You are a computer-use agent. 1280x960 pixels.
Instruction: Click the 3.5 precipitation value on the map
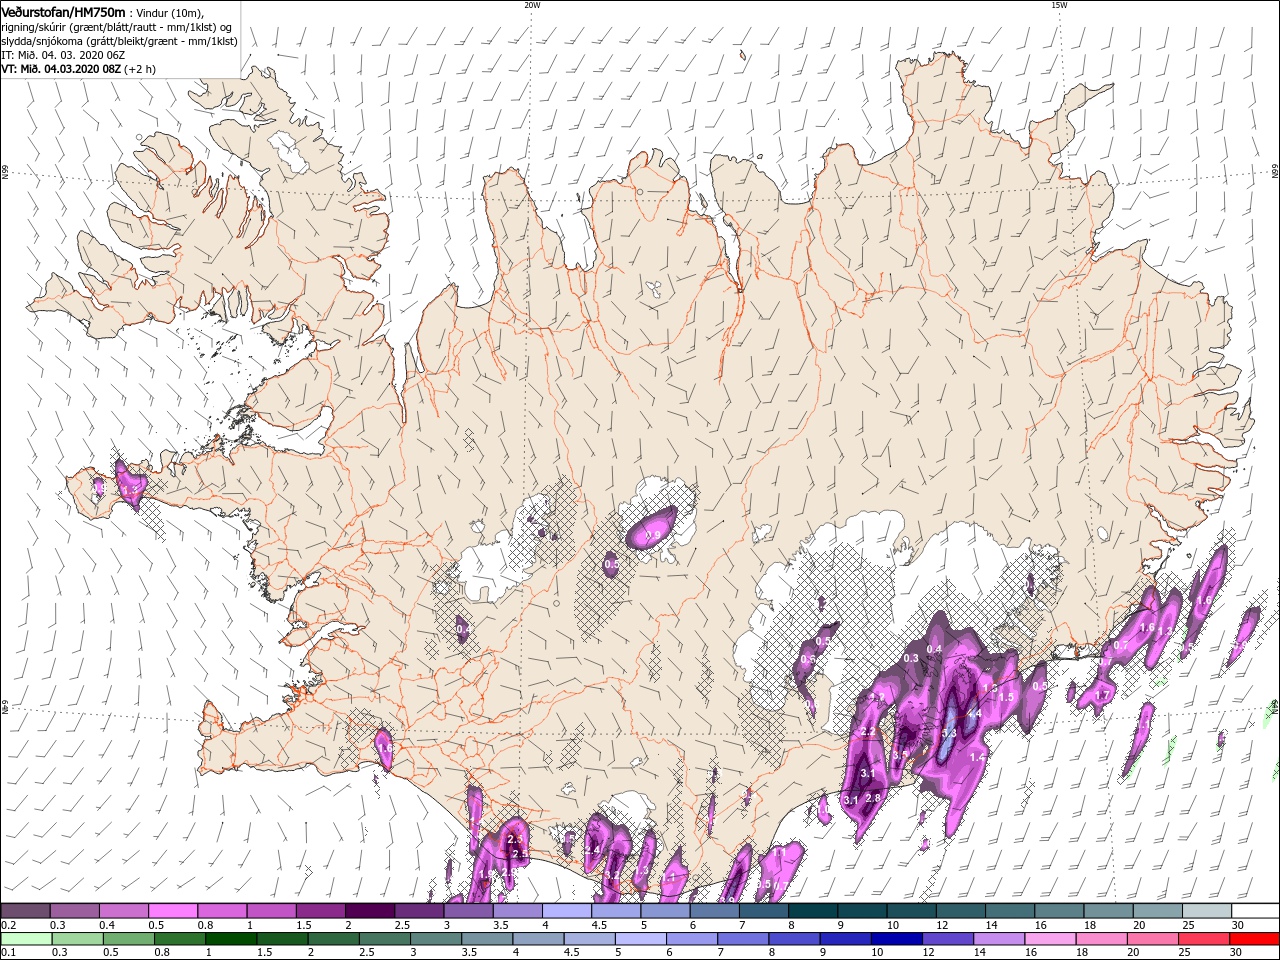900,755
